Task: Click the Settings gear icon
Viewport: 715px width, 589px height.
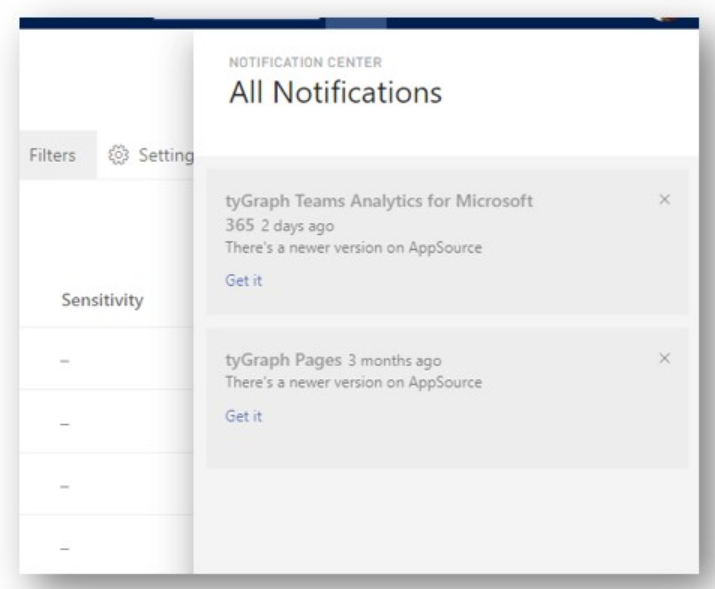Action: pos(119,155)
